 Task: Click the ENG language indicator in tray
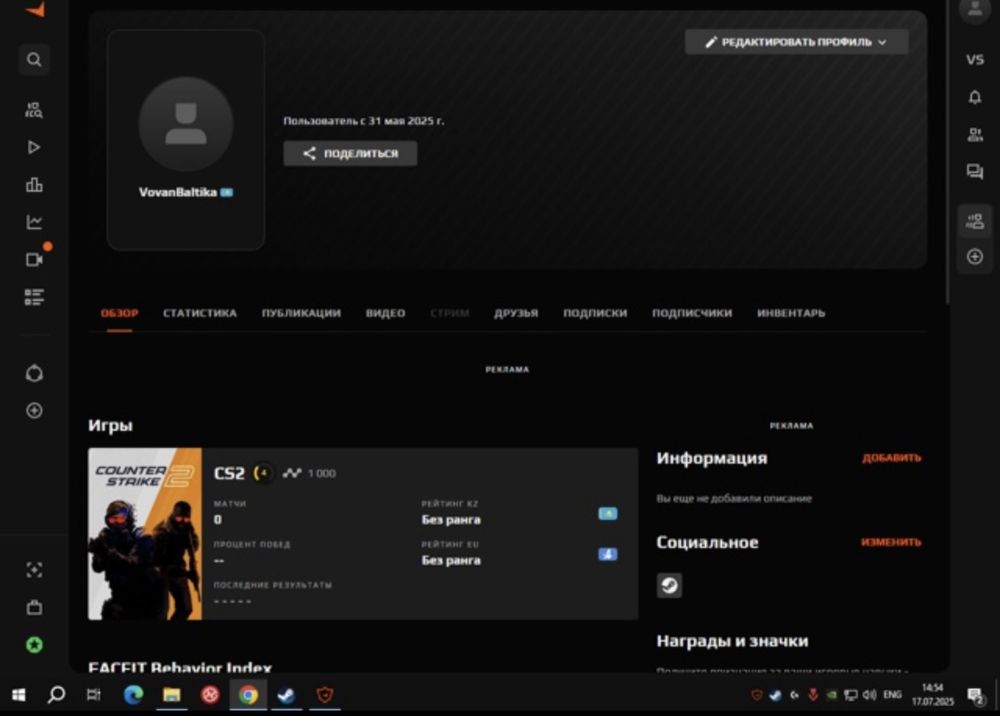892,694
